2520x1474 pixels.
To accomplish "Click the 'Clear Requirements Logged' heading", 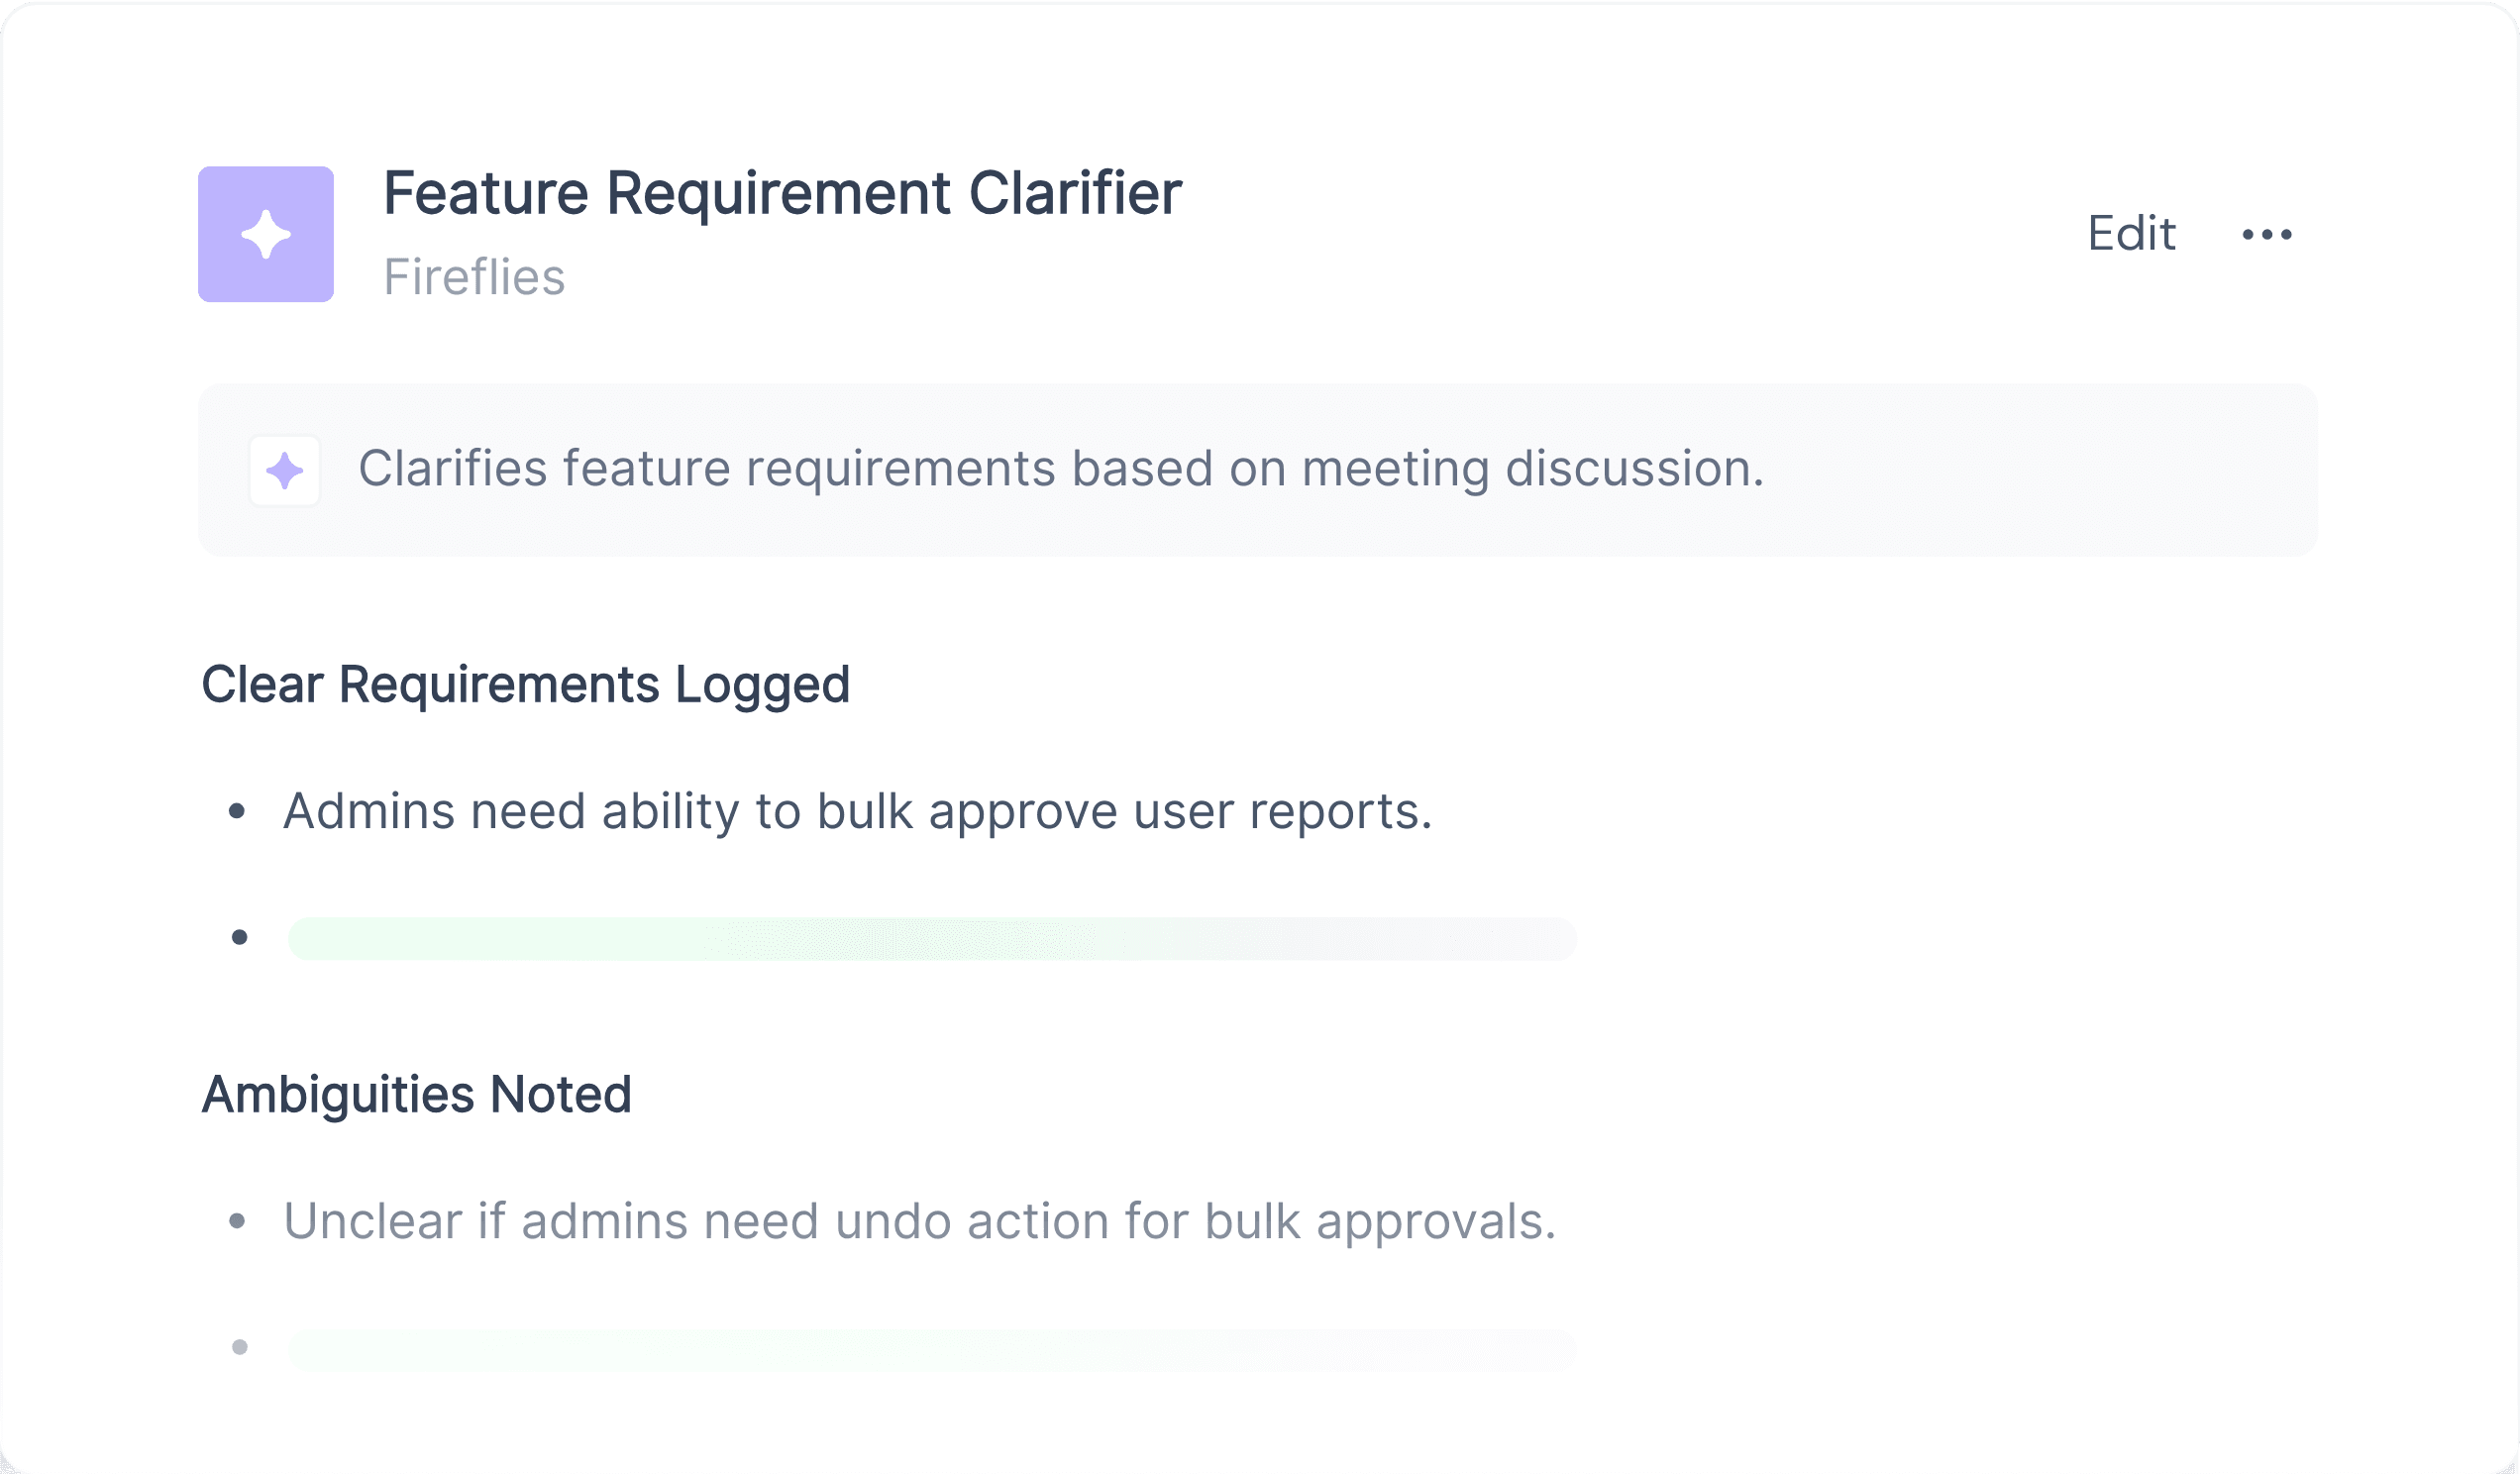I will click(x=525, y=685).
